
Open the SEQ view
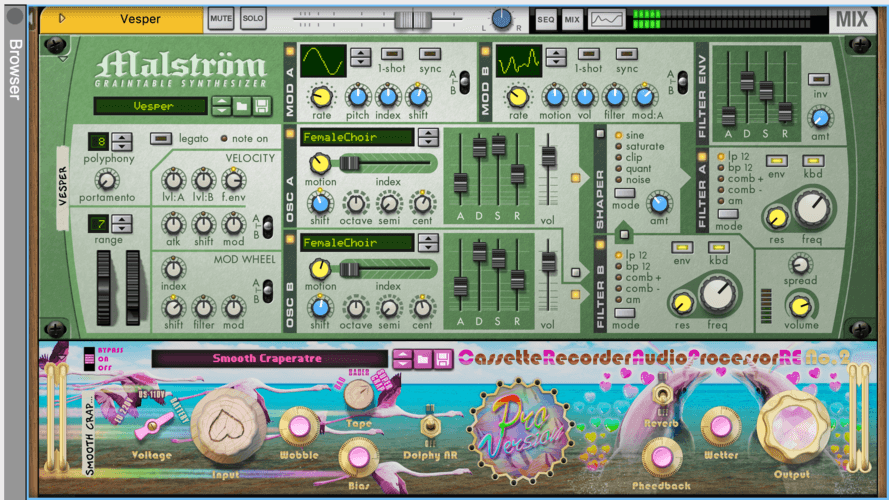[545, 19]
